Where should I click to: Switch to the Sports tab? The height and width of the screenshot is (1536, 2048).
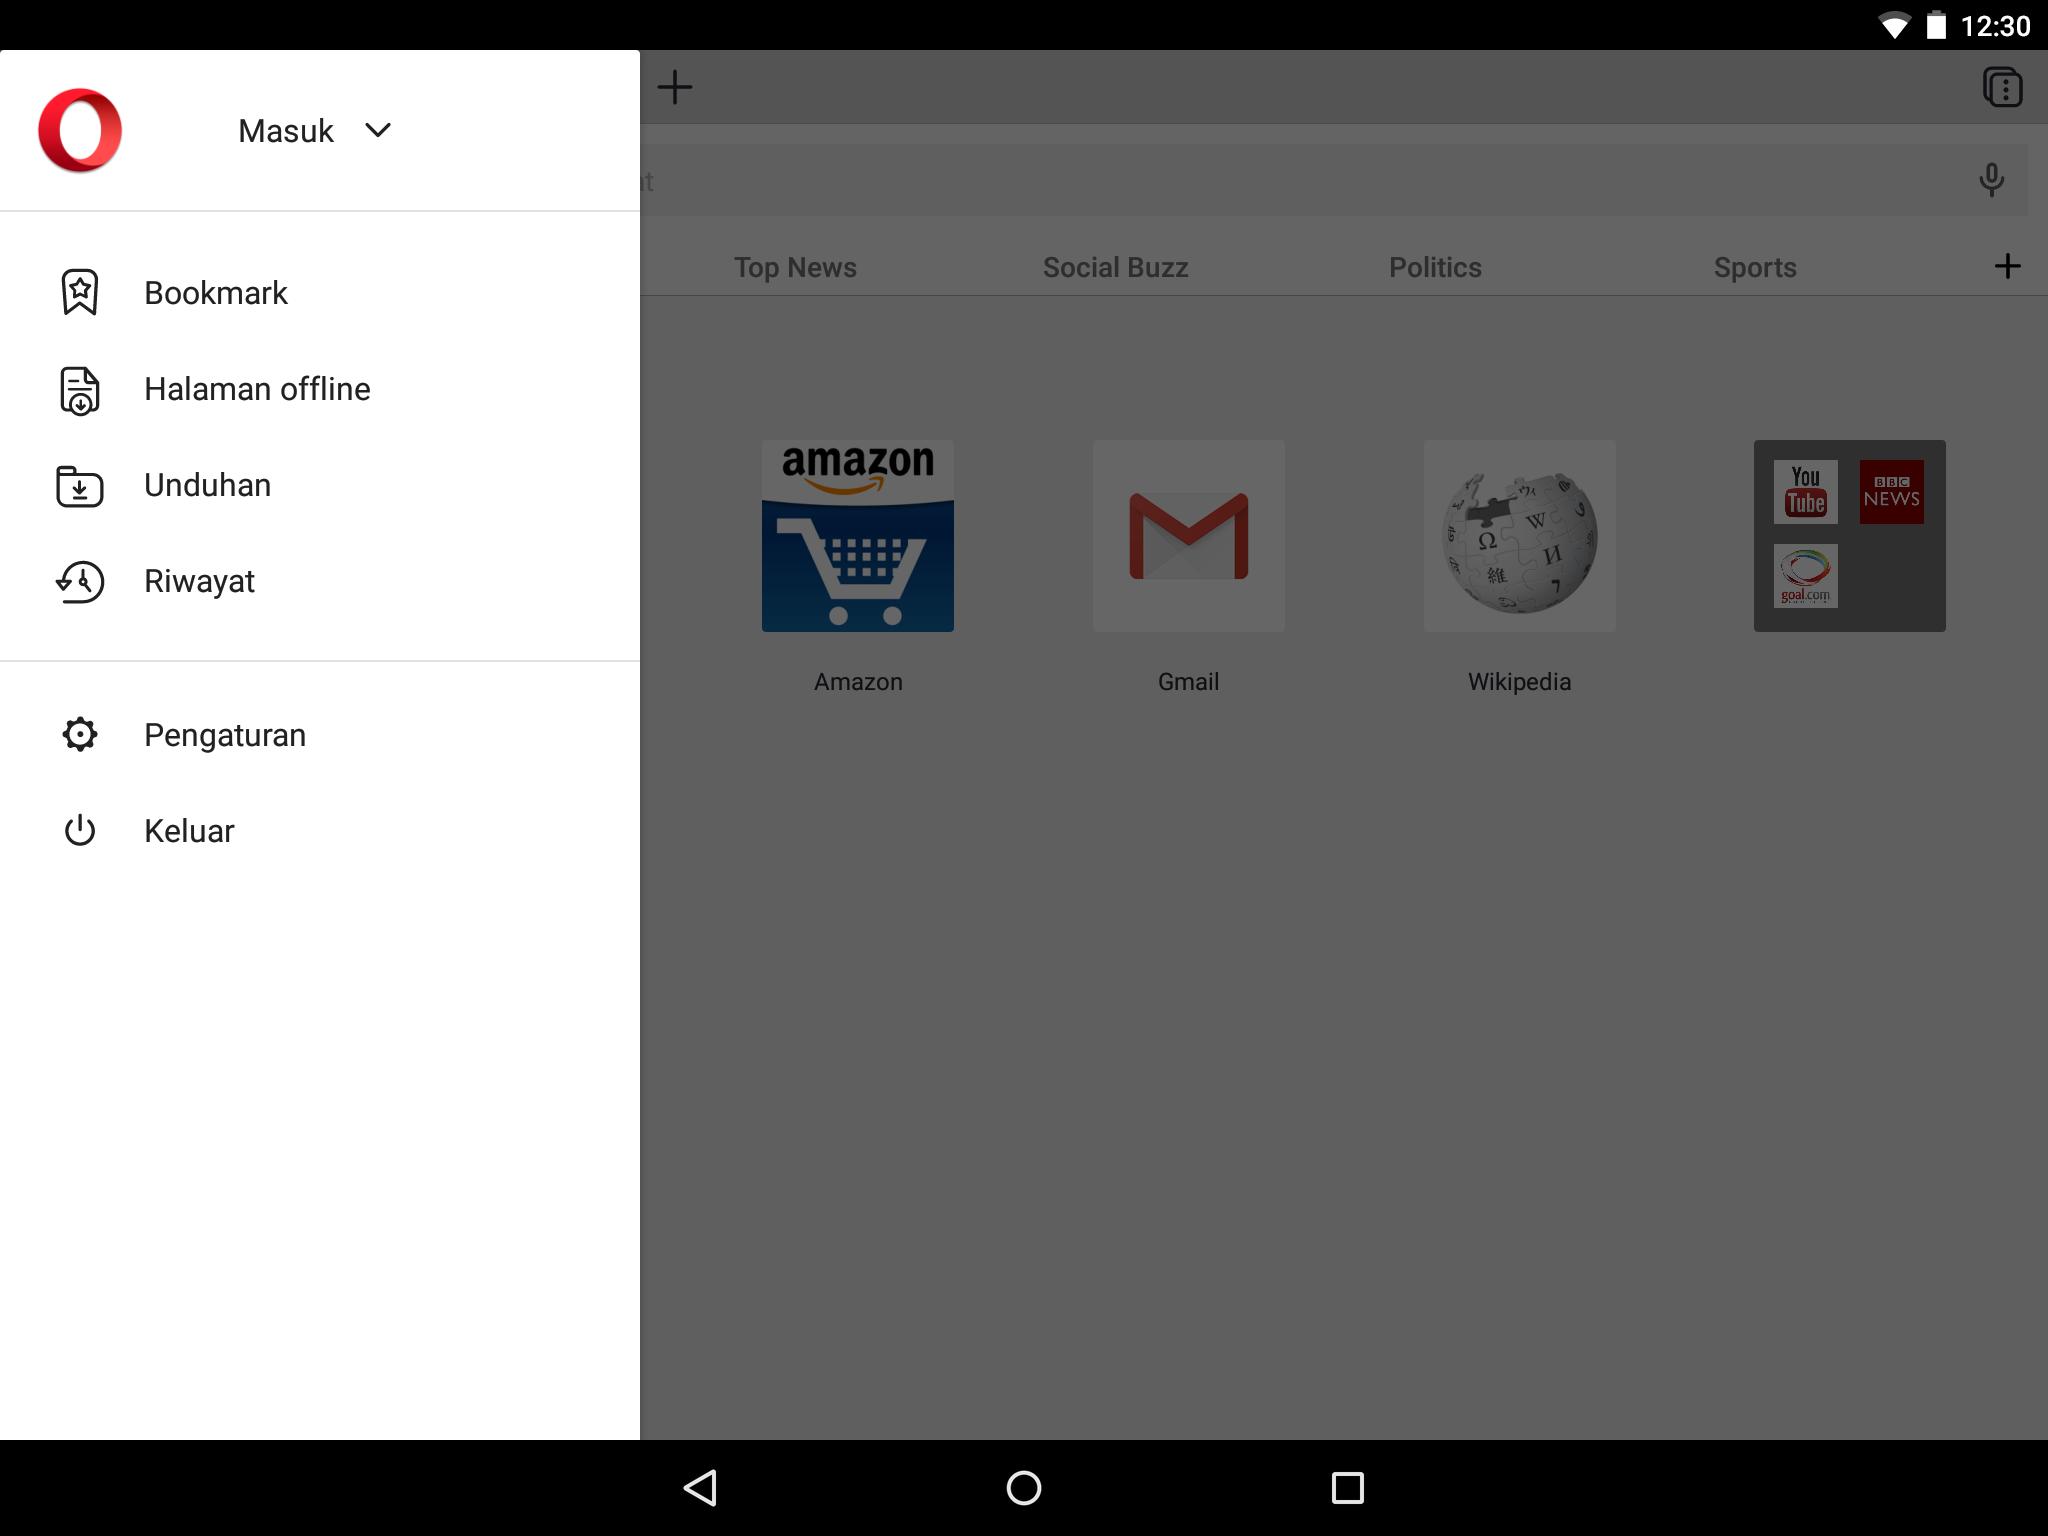(x=1755, y=267)
